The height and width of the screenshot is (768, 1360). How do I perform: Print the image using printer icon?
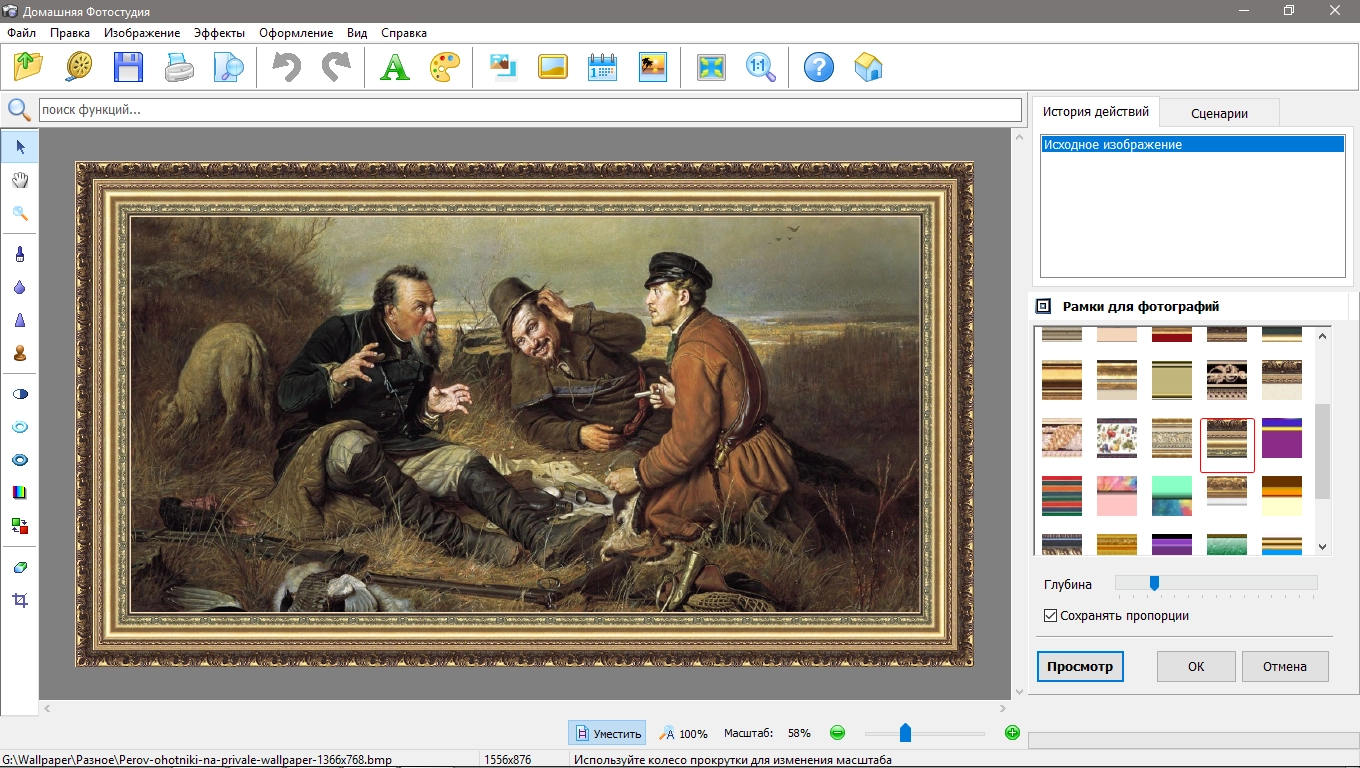tap(179, 67)
